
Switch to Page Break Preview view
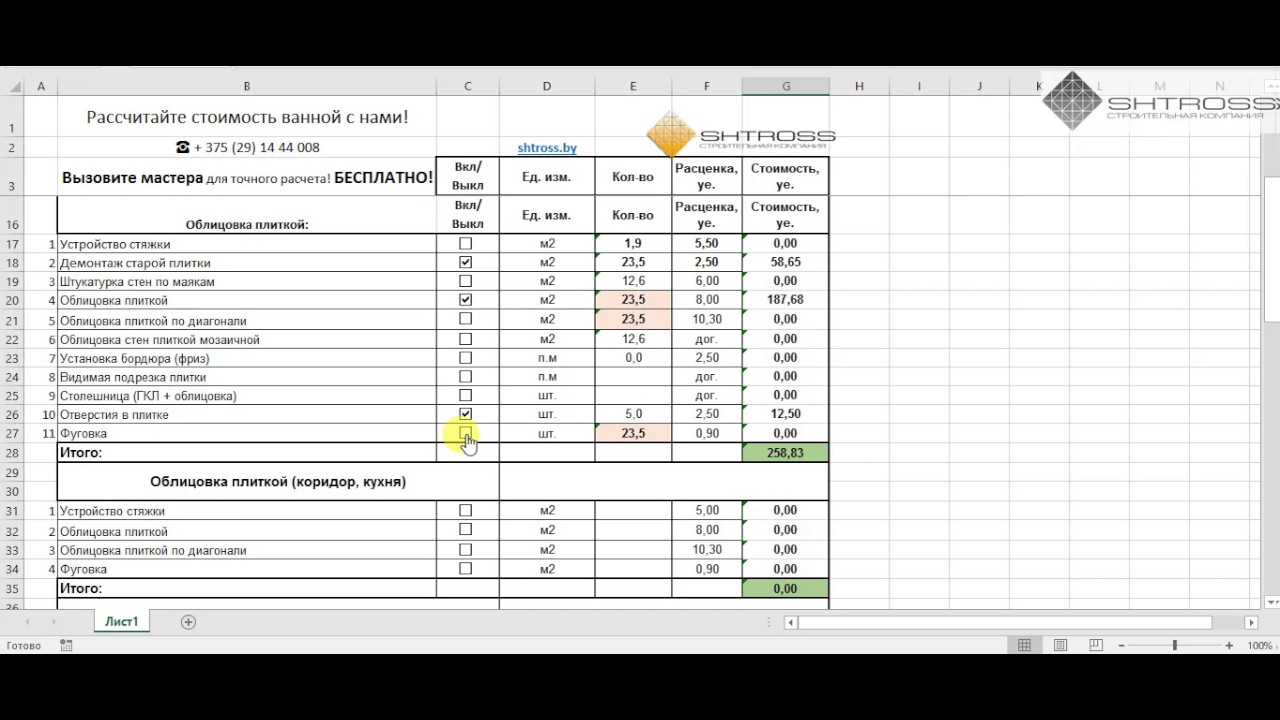coord(1096,646)
